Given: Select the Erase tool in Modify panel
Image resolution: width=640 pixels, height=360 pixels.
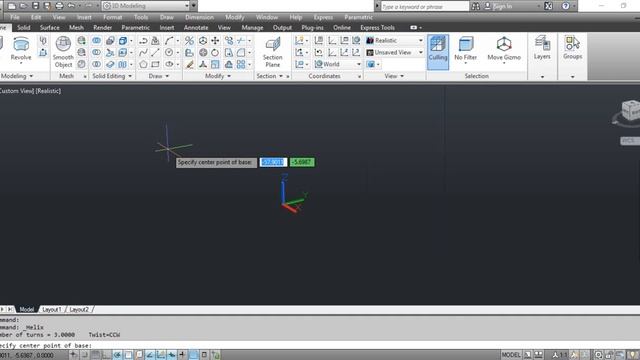Looking at the screenshot, I should pos(189,64).
